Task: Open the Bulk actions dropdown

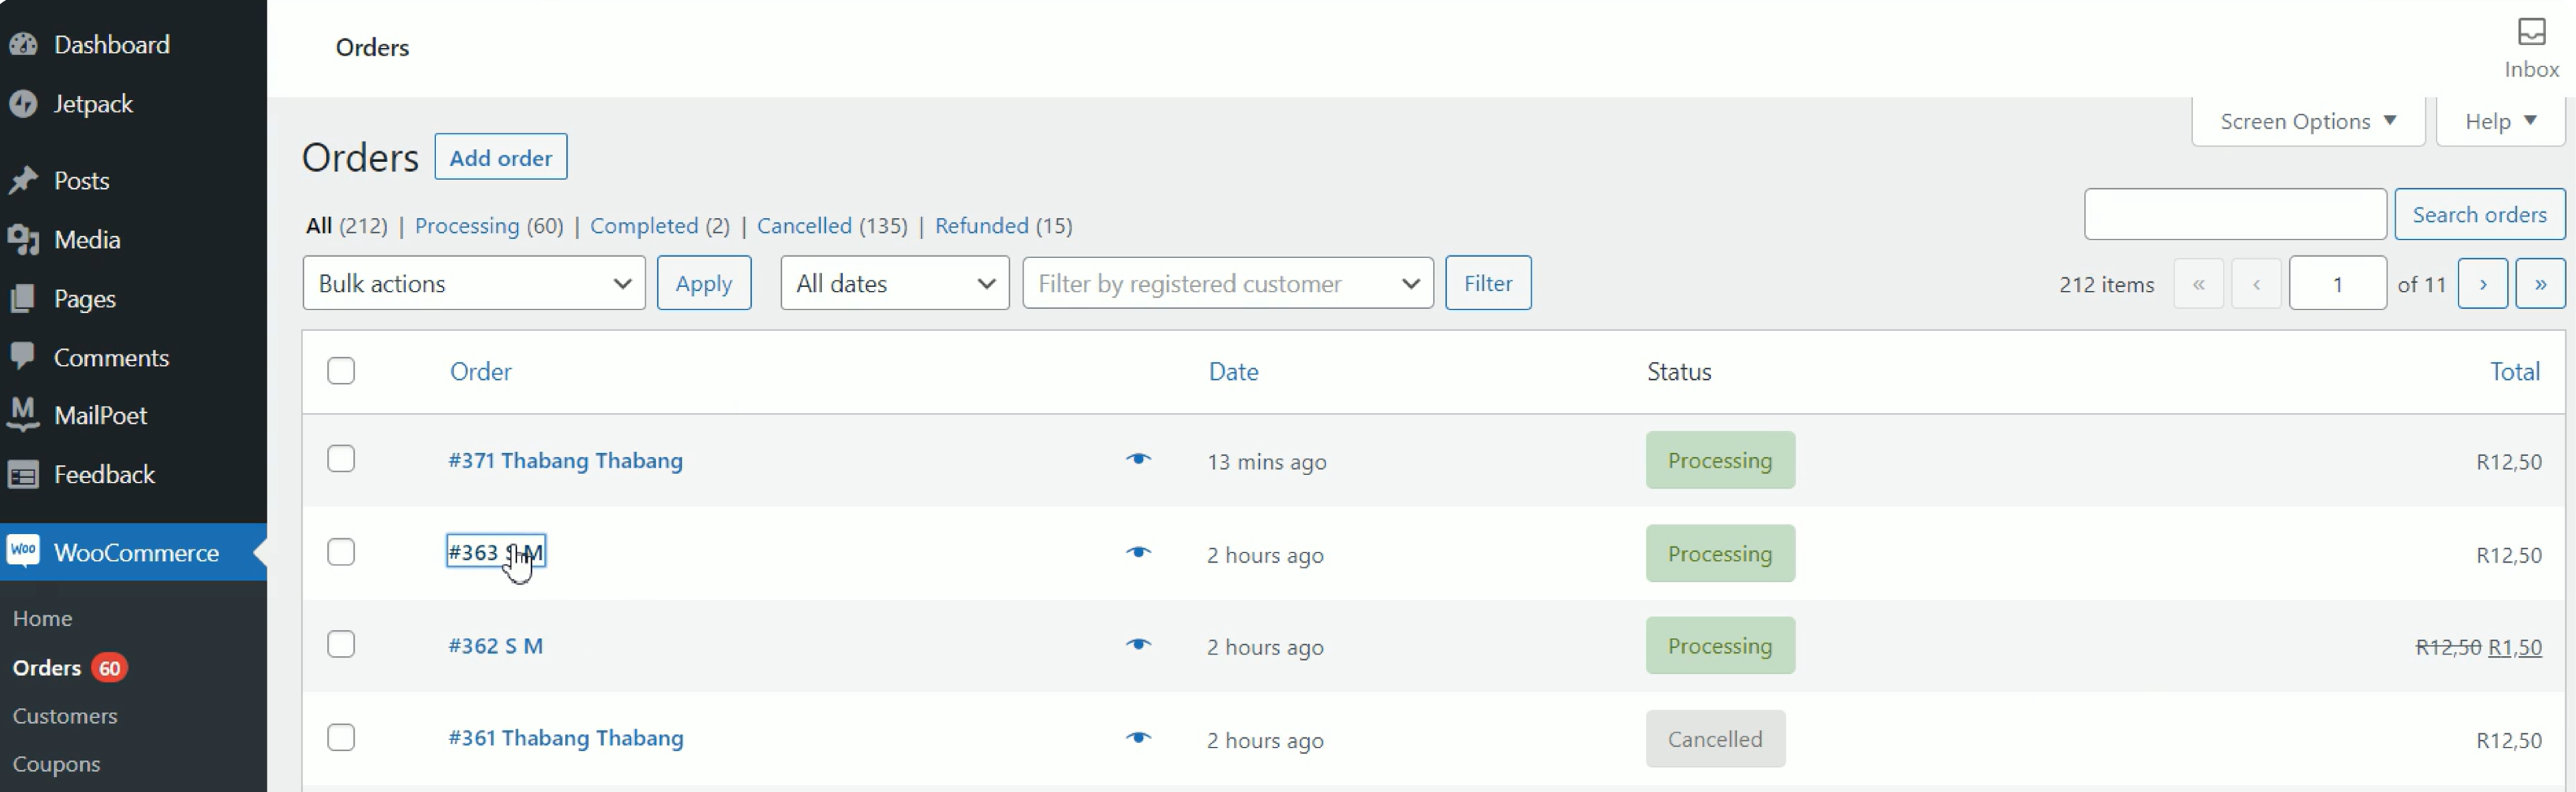Action: coord(474,283)
